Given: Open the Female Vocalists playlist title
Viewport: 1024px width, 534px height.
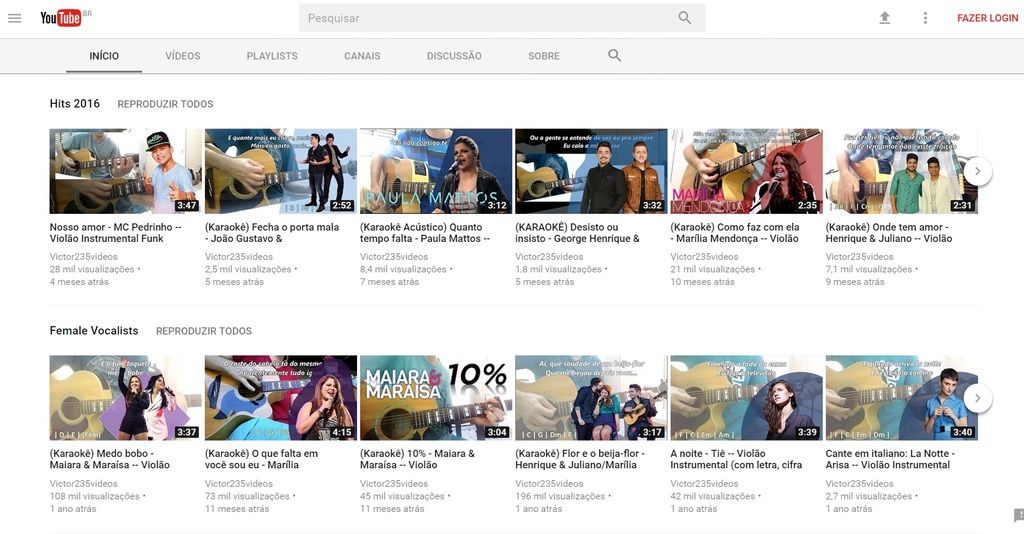Looking at the screenshot, I should (94, 331).
